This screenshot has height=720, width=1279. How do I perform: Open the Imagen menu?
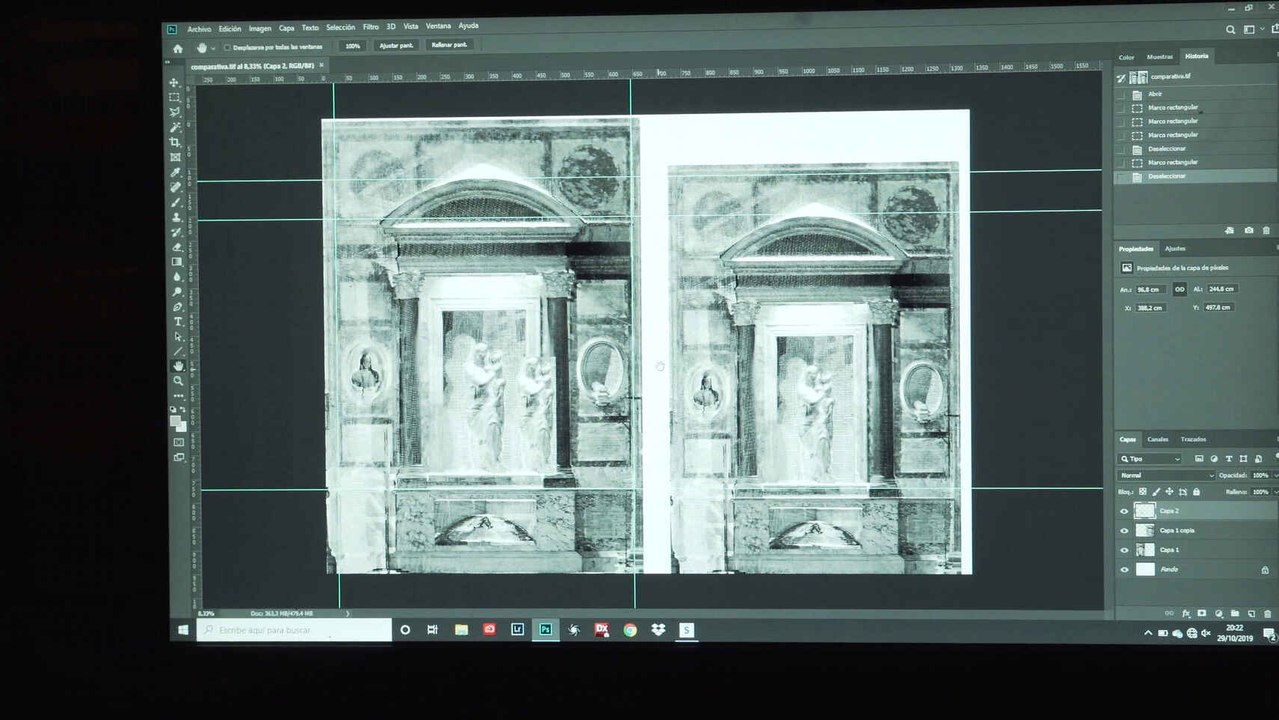260,28
